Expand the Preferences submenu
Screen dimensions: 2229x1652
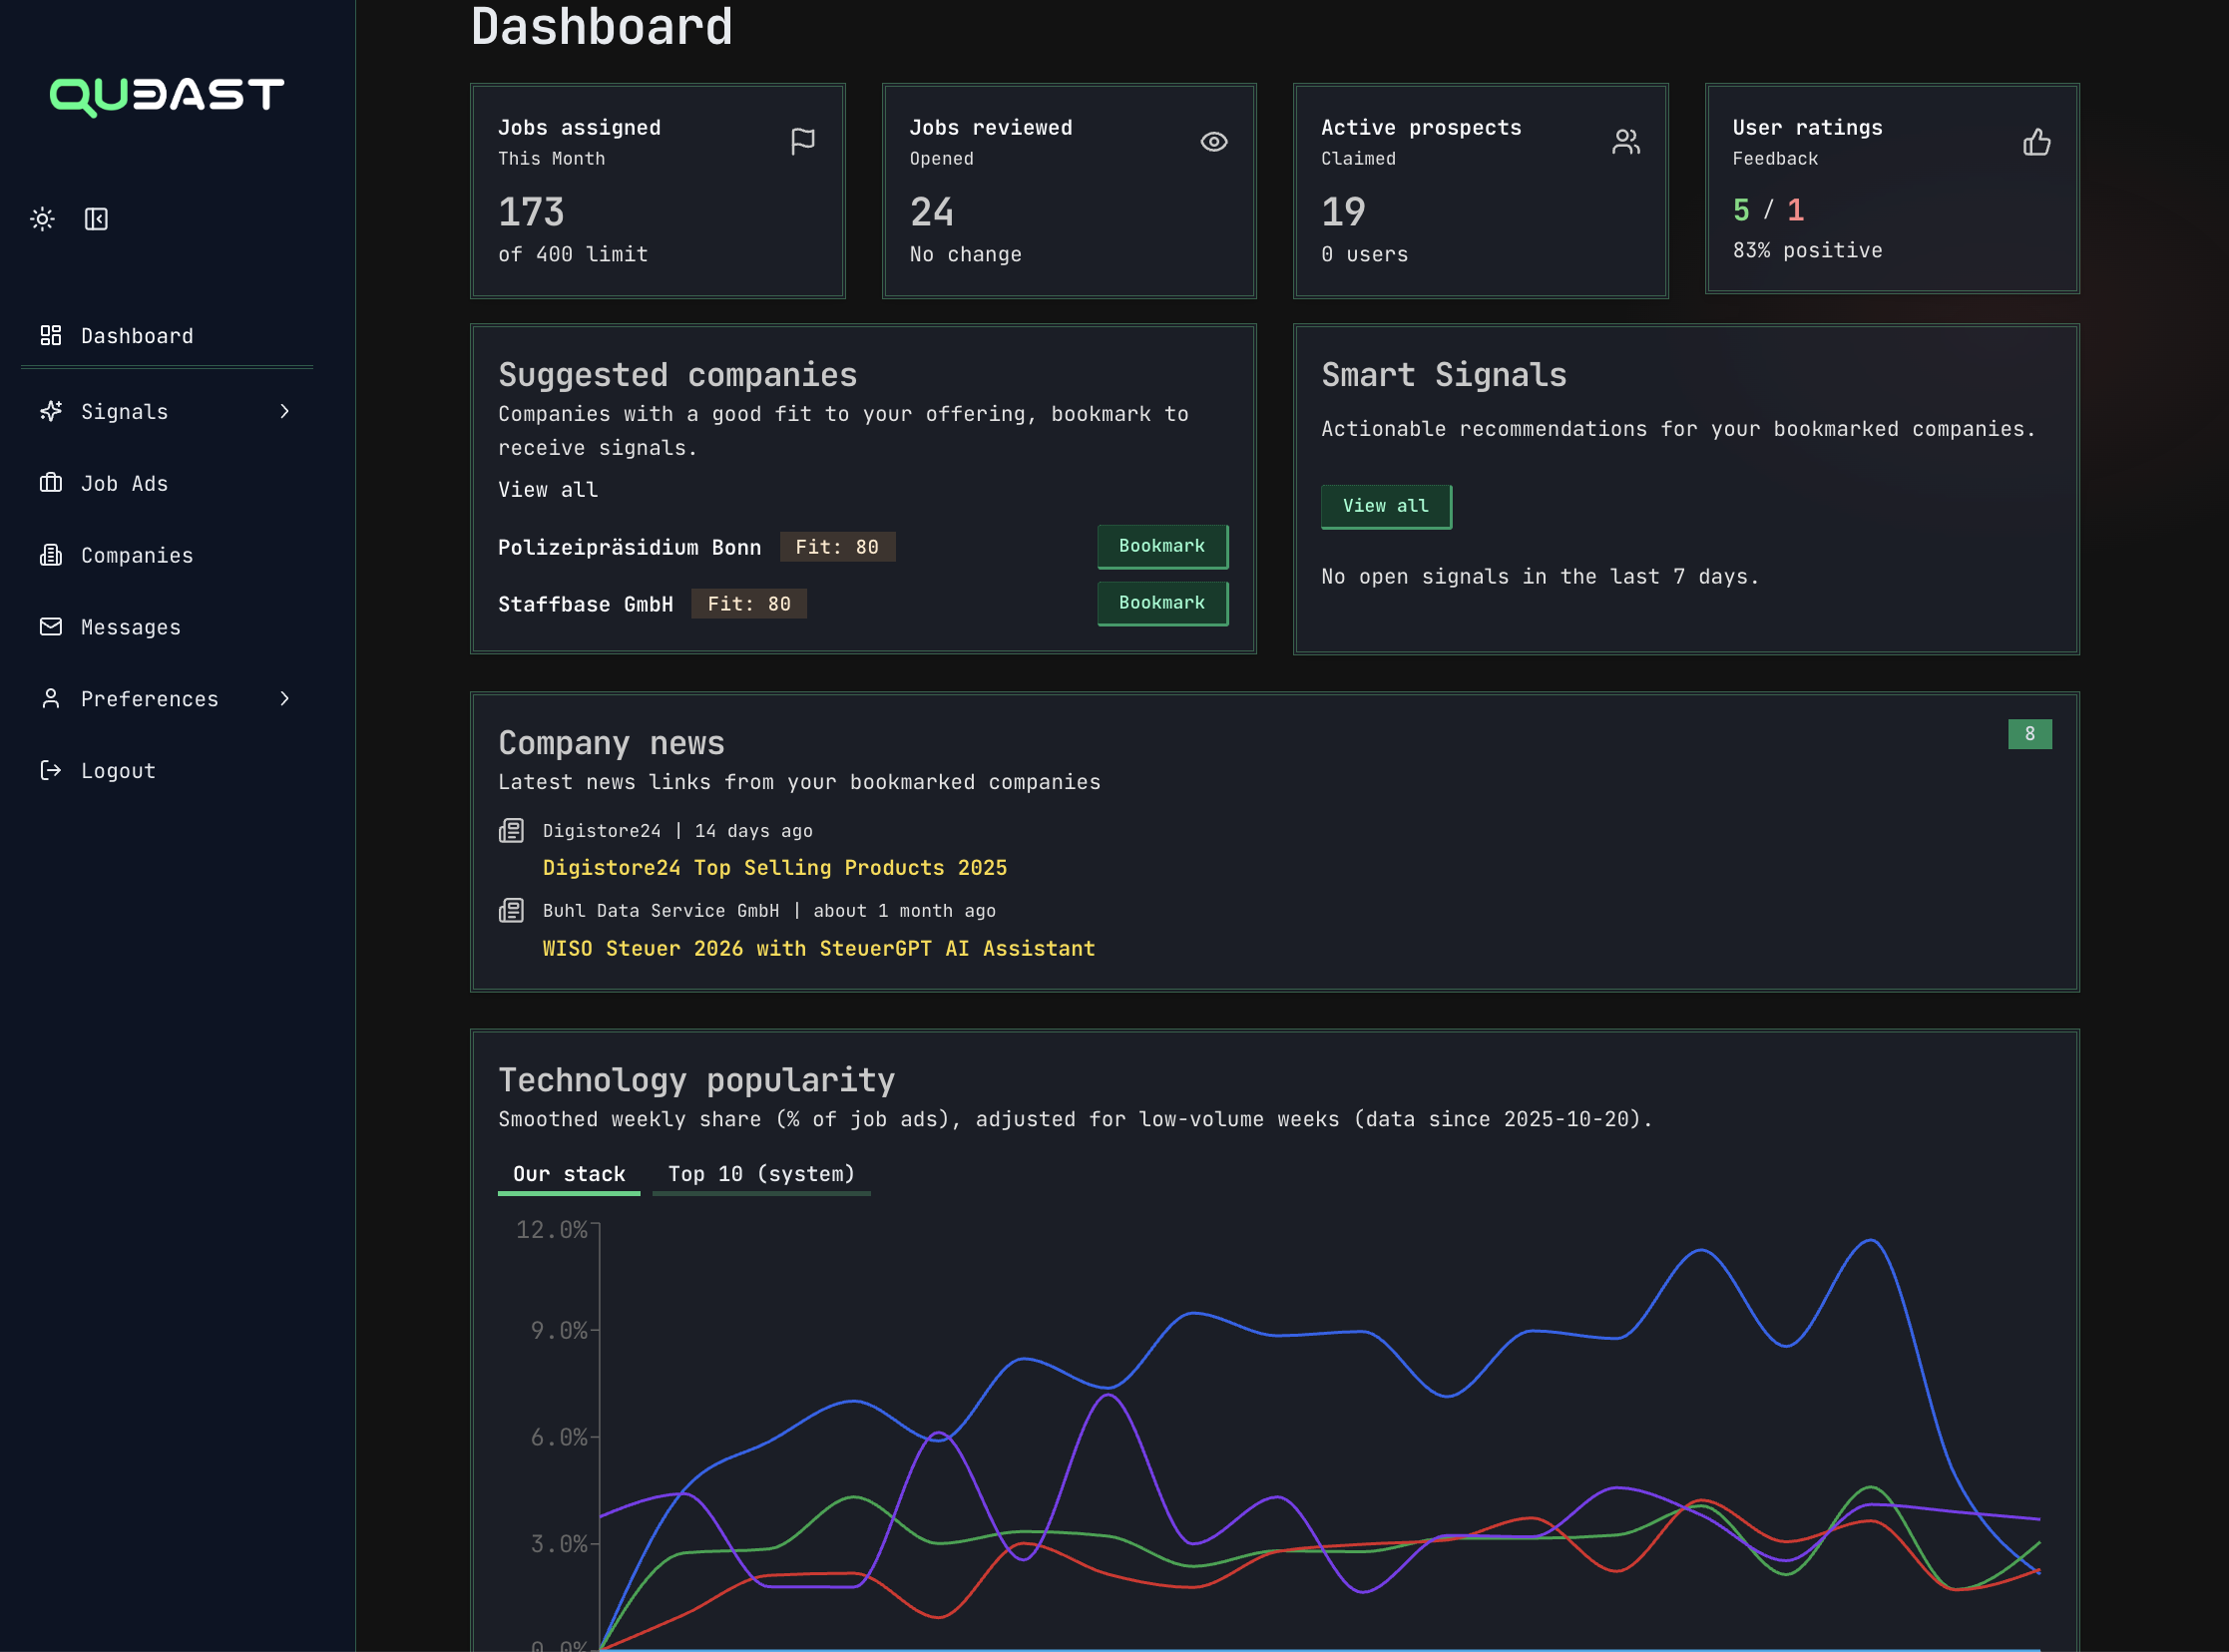[x=285, y=699]
